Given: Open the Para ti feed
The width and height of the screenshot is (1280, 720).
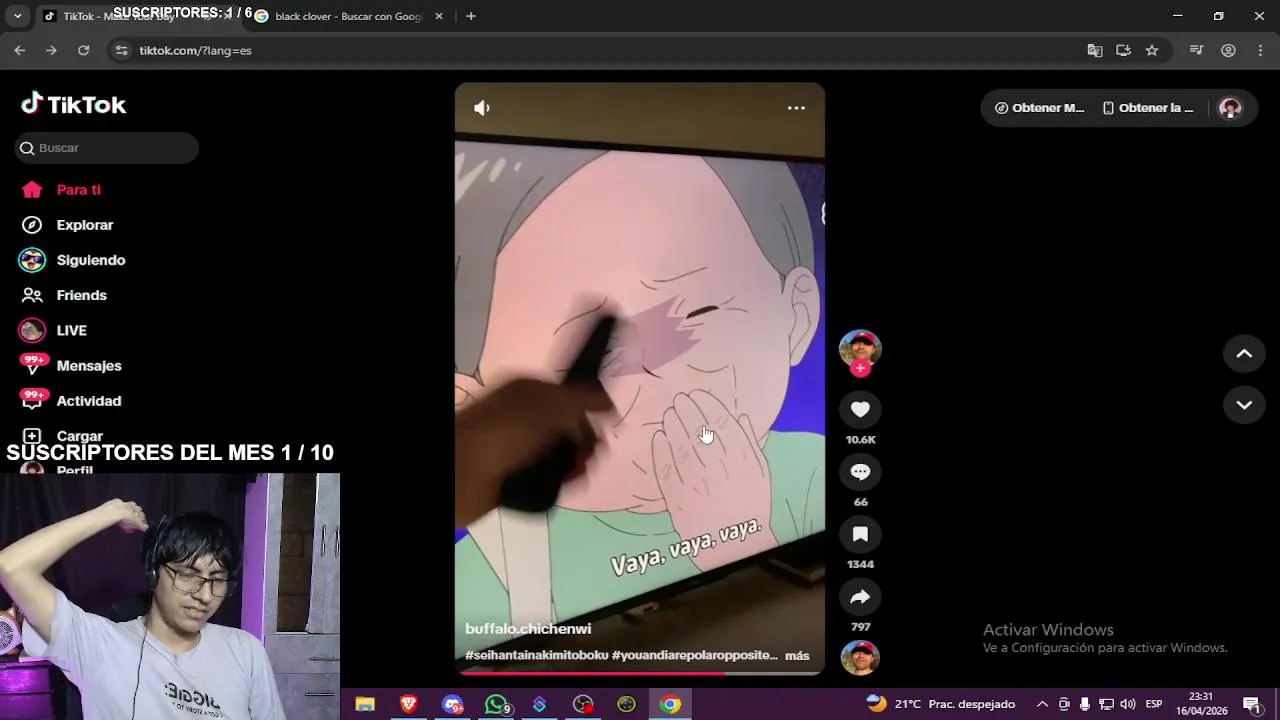Looking at the screenshot, I should [x=78, y=190].
